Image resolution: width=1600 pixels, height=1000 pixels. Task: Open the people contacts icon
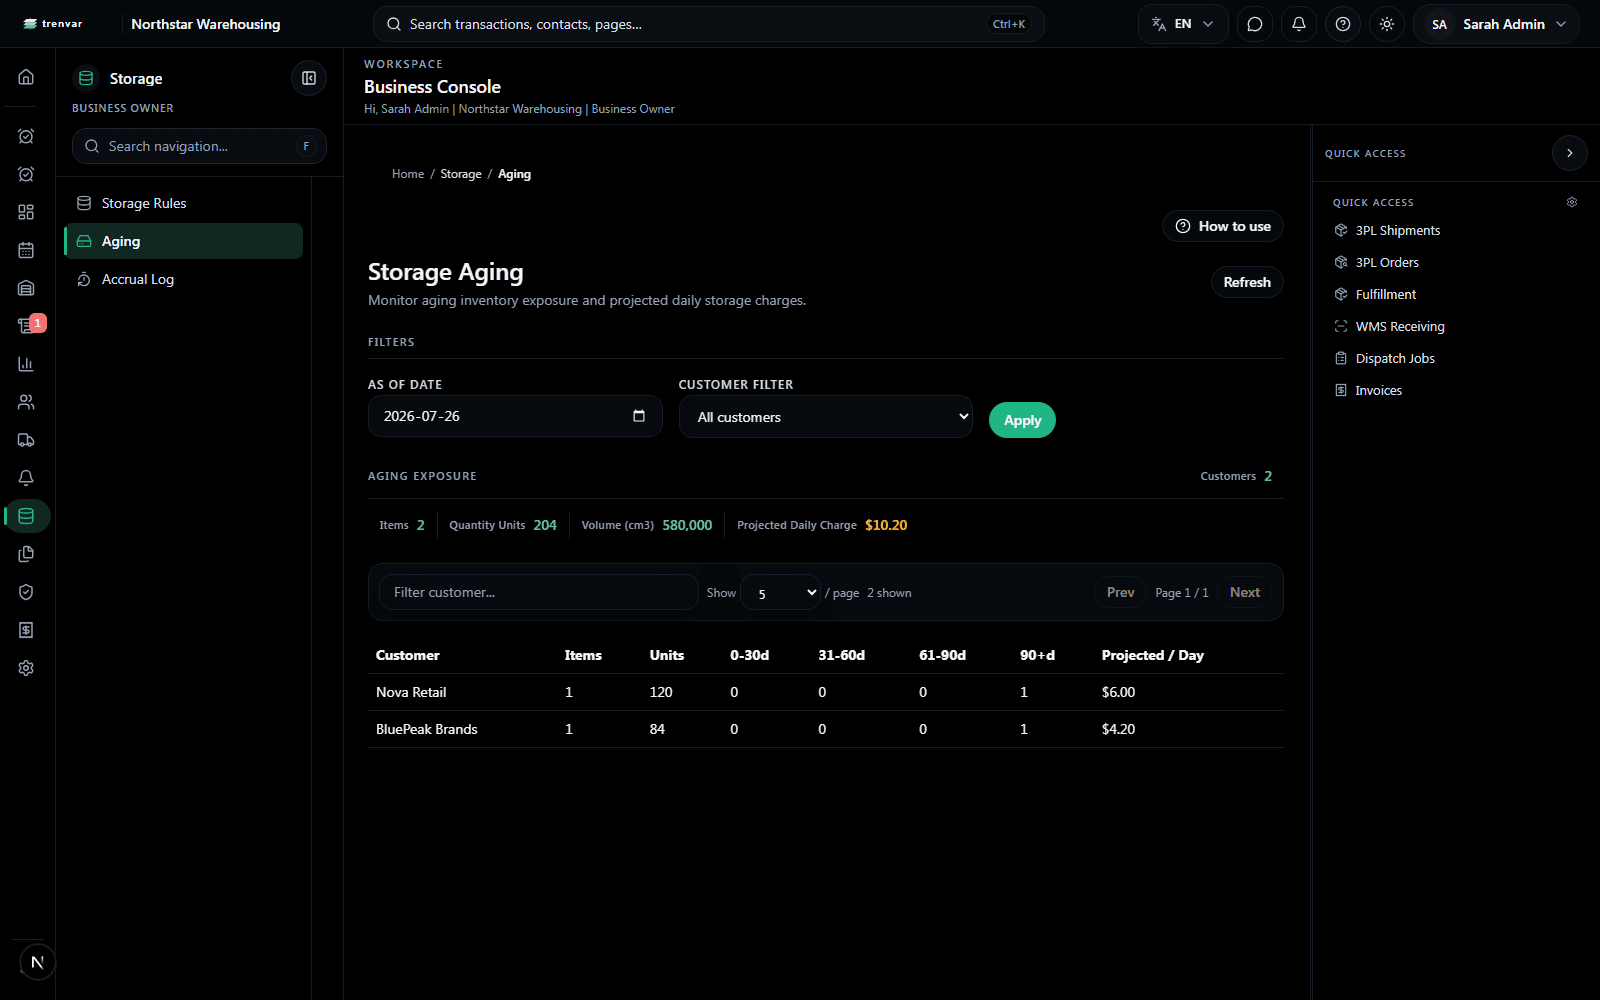pyautogui.click(x=26, y=402)
